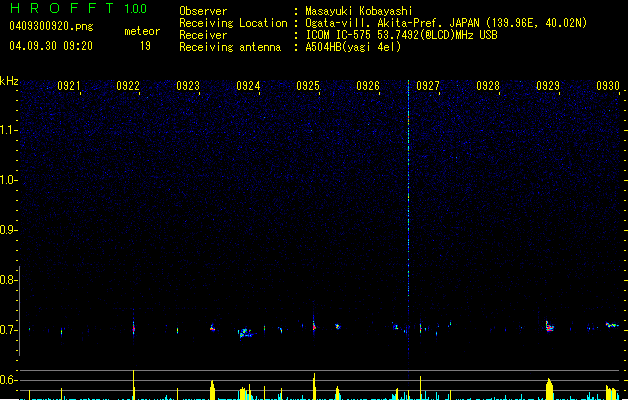This screenshot has height=400, width=629.
Task: Click the 0927 time marker
Action: coord(428,86)
